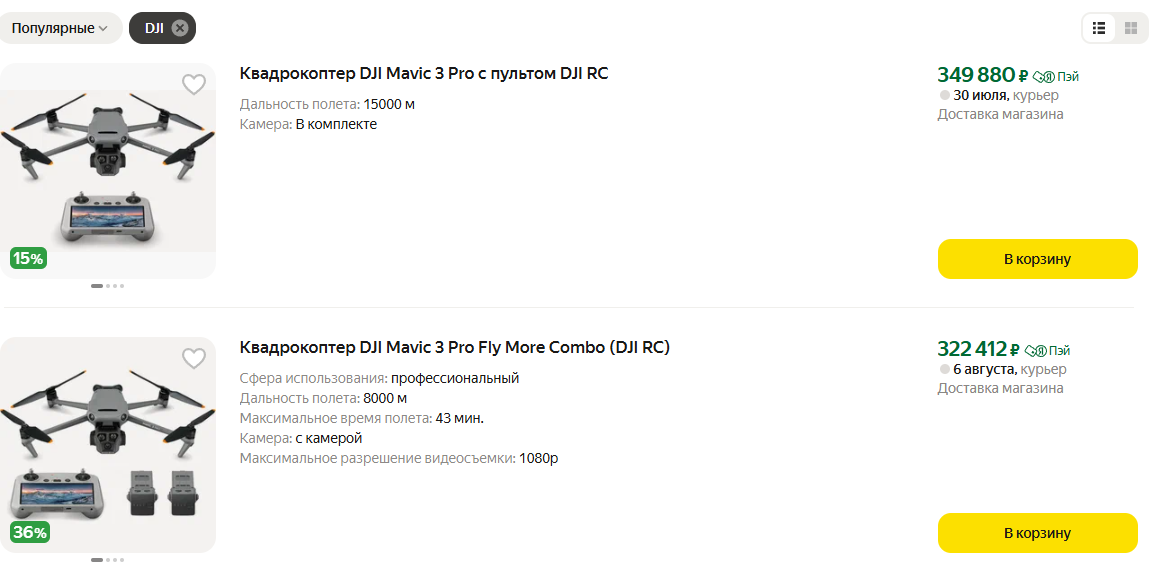1159x563 pixels.
Task: Open the DJI Mavic 3 Pro с пультом DJI RC title
Action: 424,73
